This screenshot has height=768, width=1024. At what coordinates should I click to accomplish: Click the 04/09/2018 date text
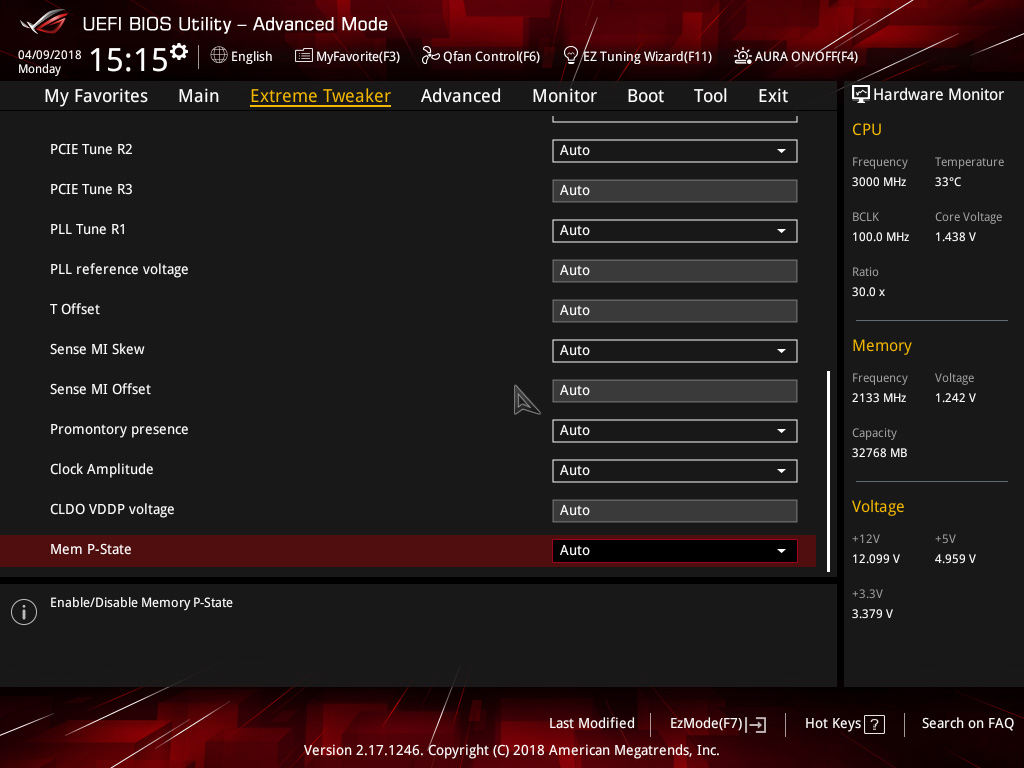50,55
